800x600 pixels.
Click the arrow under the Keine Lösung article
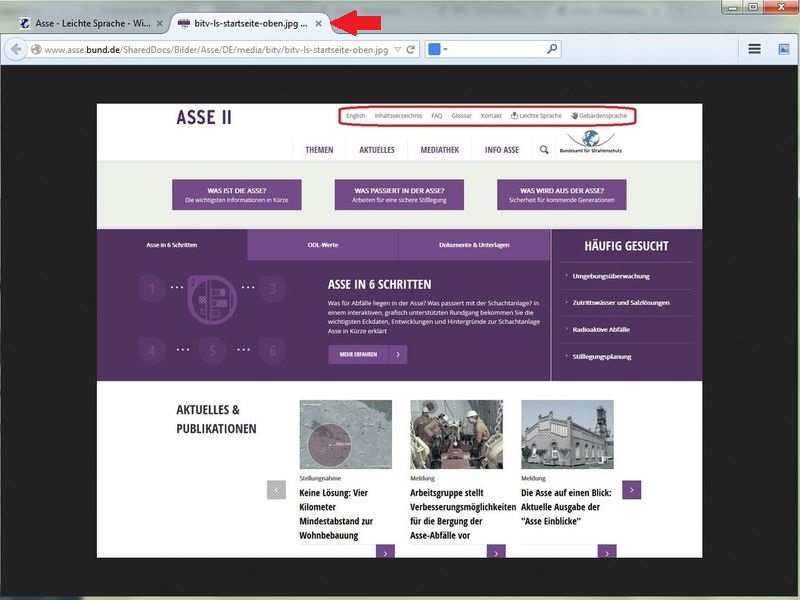(385, 552)
